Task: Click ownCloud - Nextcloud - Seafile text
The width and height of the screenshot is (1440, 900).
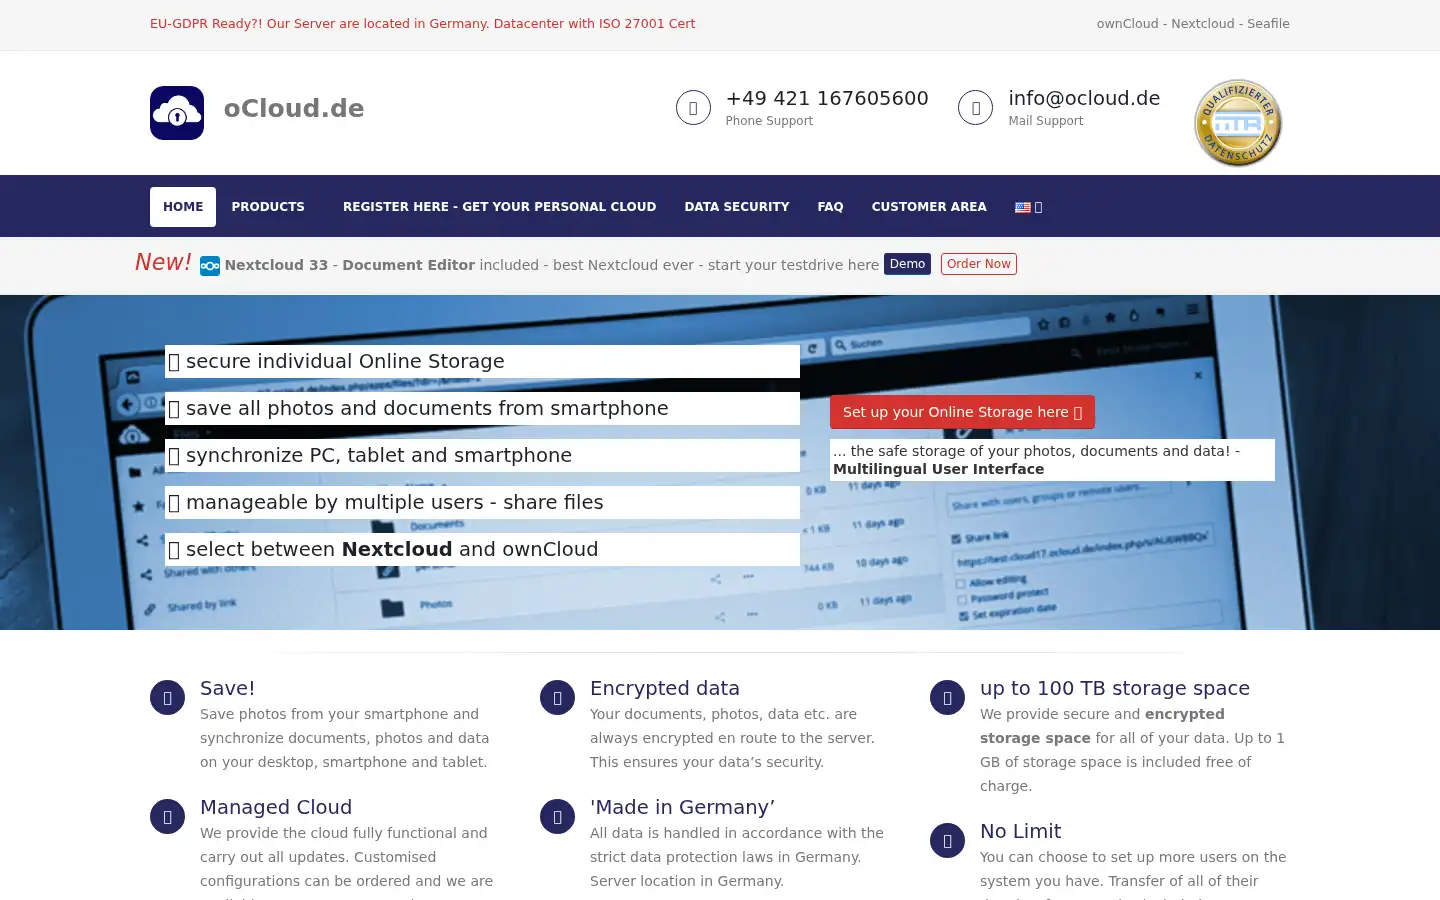Action: click(1193, 24)
